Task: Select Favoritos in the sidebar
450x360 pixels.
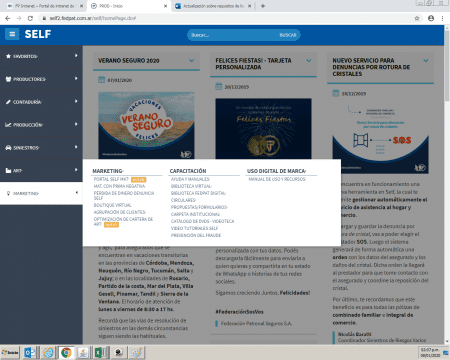Action: pyautogui.click(x=41, y=56)
